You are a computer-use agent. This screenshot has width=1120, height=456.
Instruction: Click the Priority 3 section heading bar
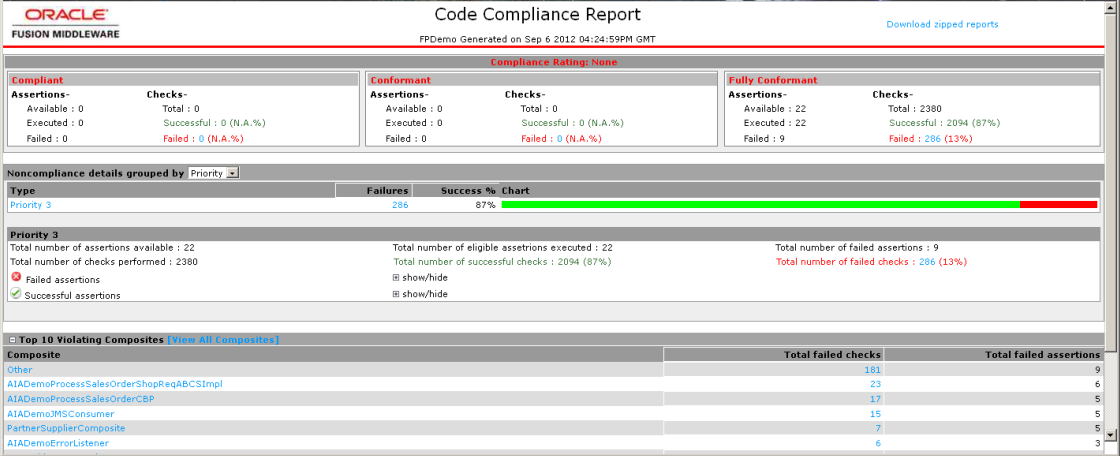[x=554, y=234]
